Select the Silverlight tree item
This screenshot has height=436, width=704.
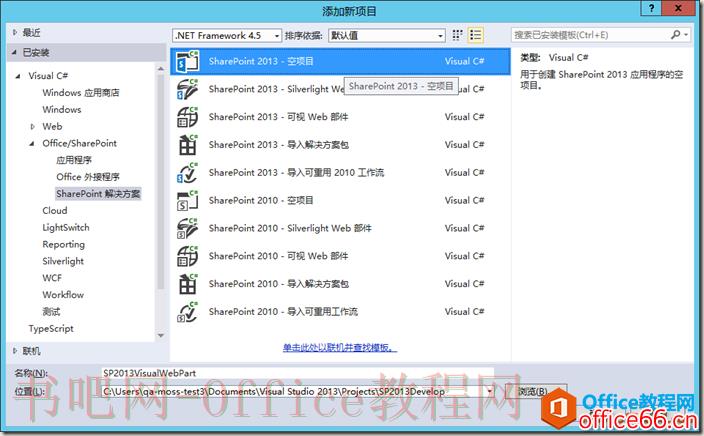click(63, 261)
